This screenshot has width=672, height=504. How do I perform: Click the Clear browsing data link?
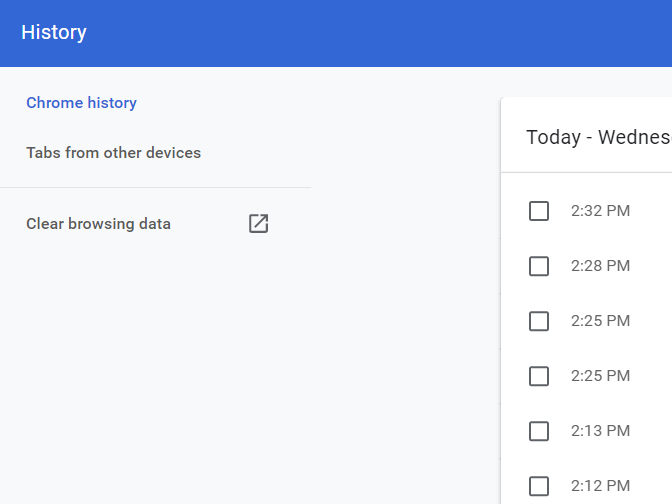[99, 224]
